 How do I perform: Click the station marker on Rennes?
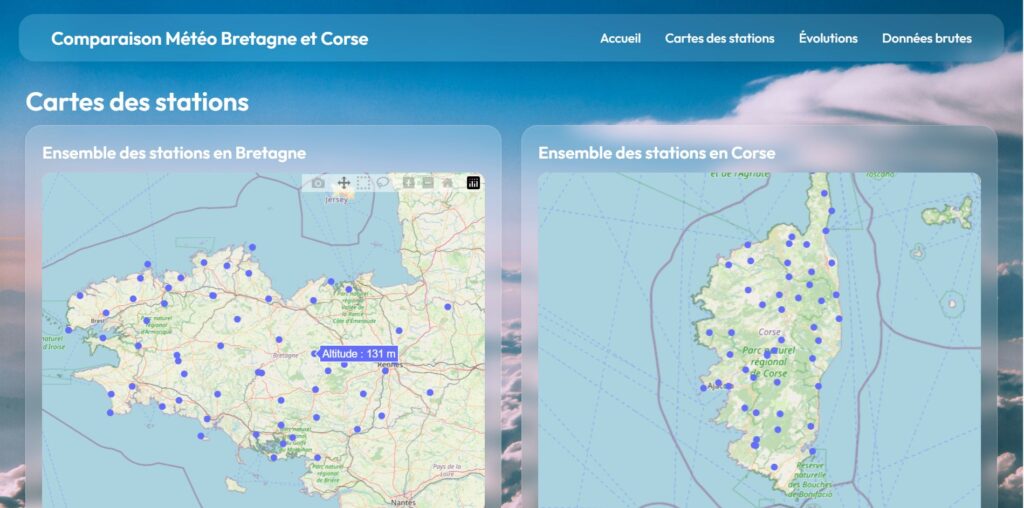(385, 370)
